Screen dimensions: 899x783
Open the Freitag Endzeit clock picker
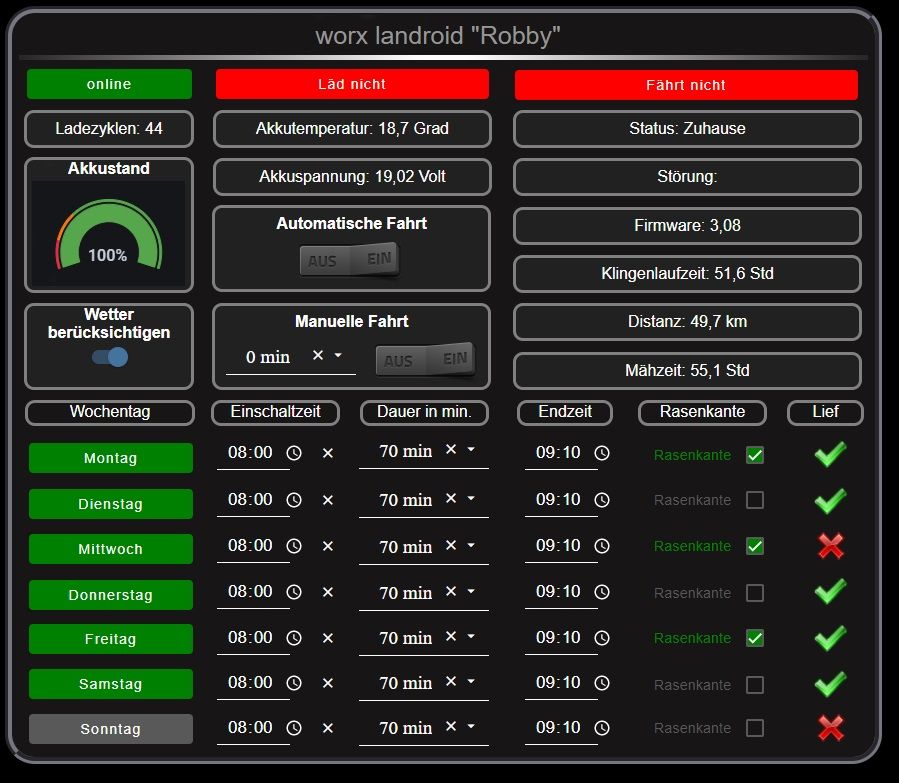click(602, 637)
